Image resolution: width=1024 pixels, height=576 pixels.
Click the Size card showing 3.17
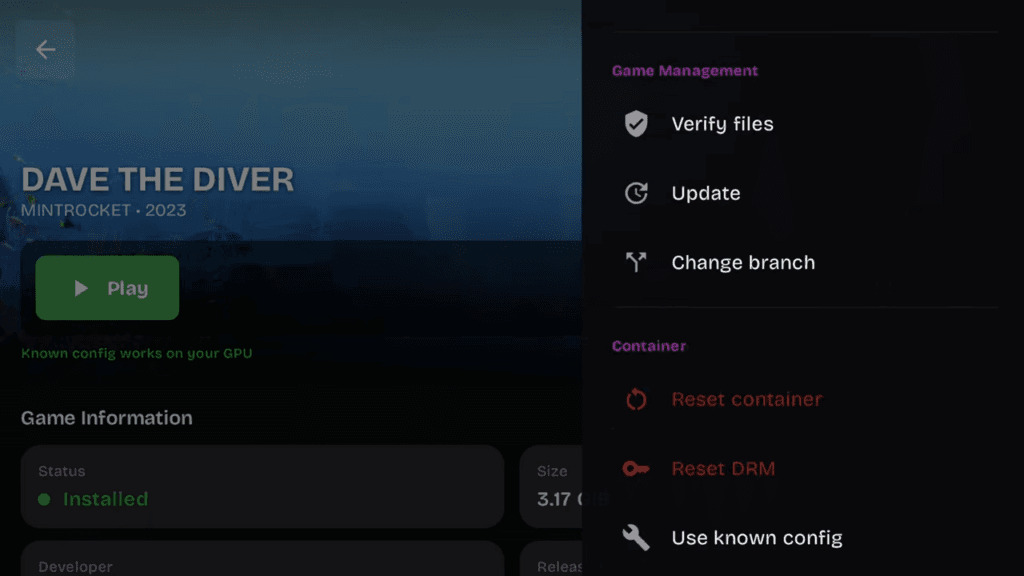coord(551,487)
